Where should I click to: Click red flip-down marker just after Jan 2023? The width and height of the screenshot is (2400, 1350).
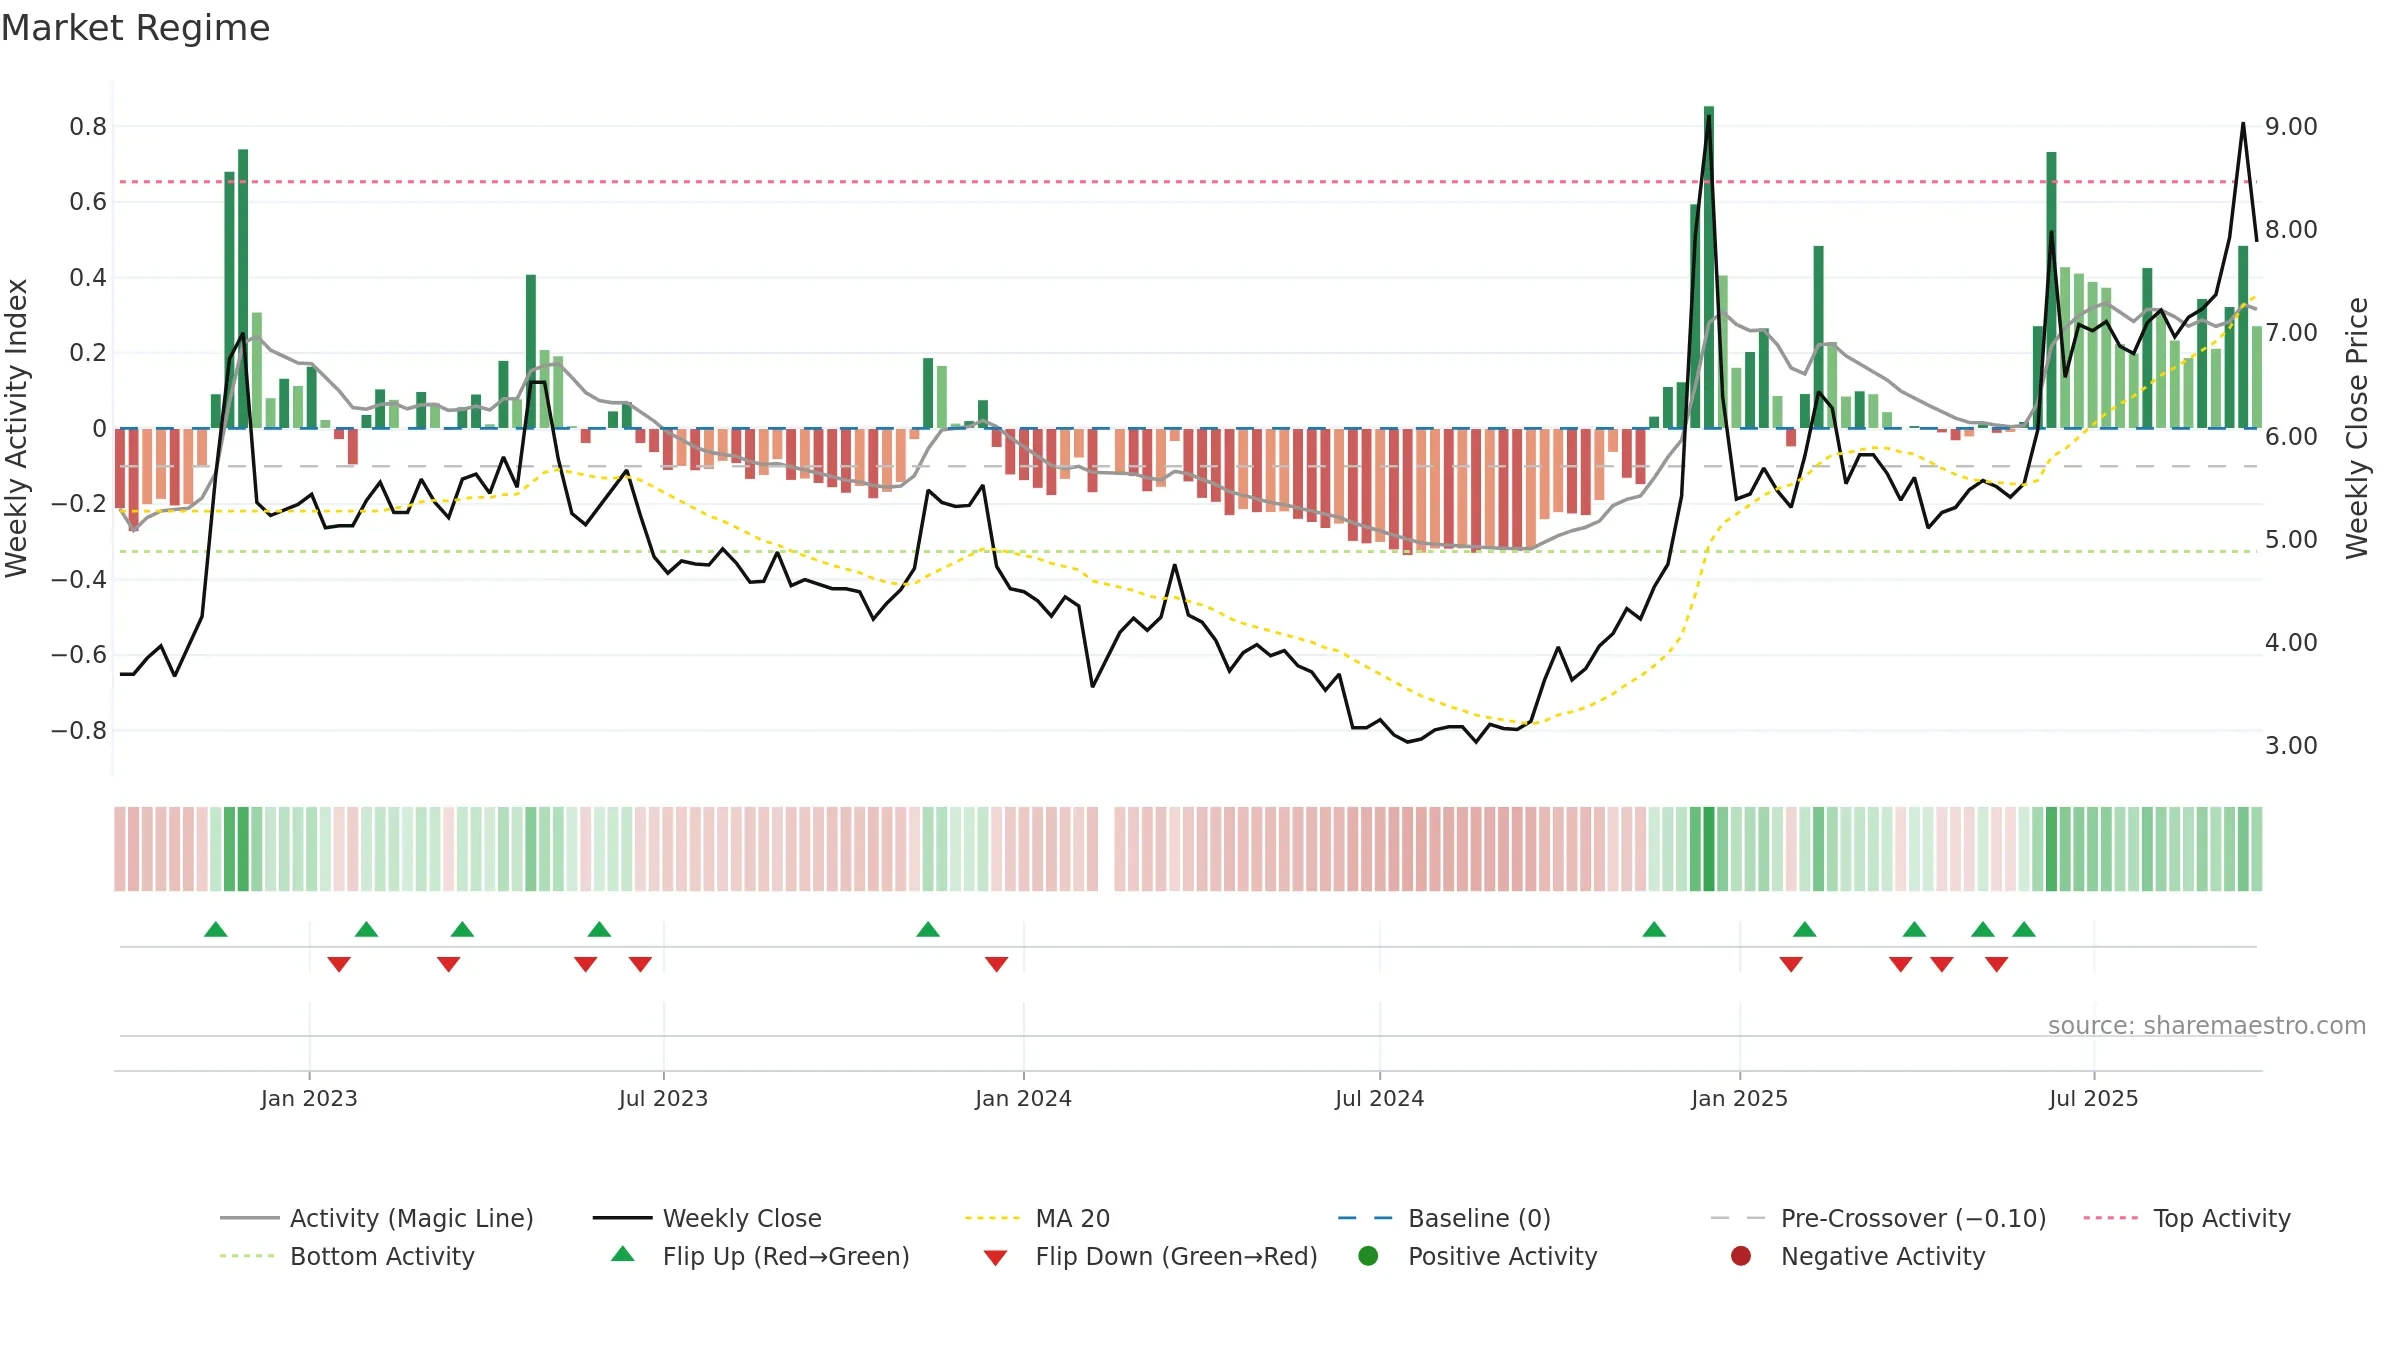click(x=339, y=964)
